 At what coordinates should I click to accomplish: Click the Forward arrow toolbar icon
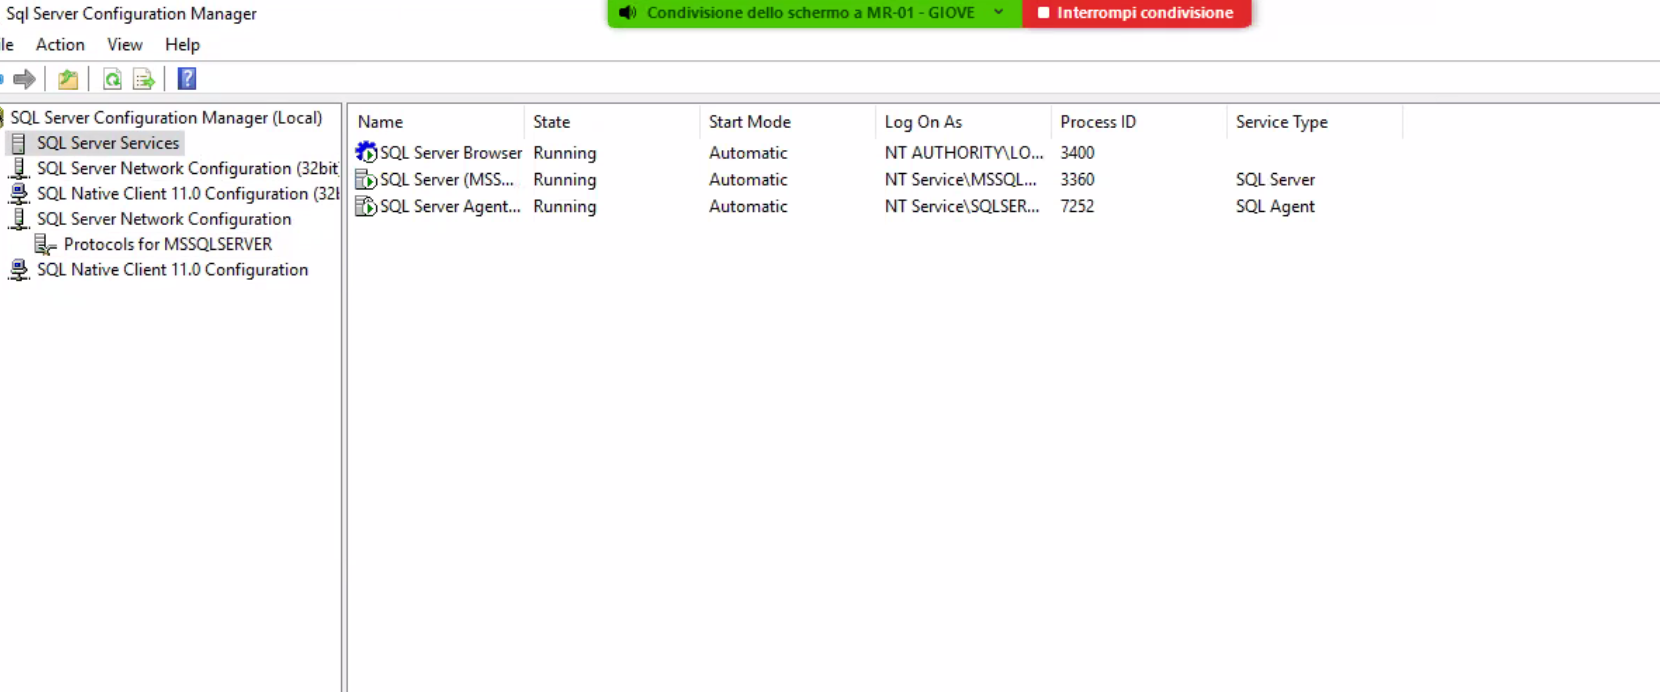[x=25, y=79]
